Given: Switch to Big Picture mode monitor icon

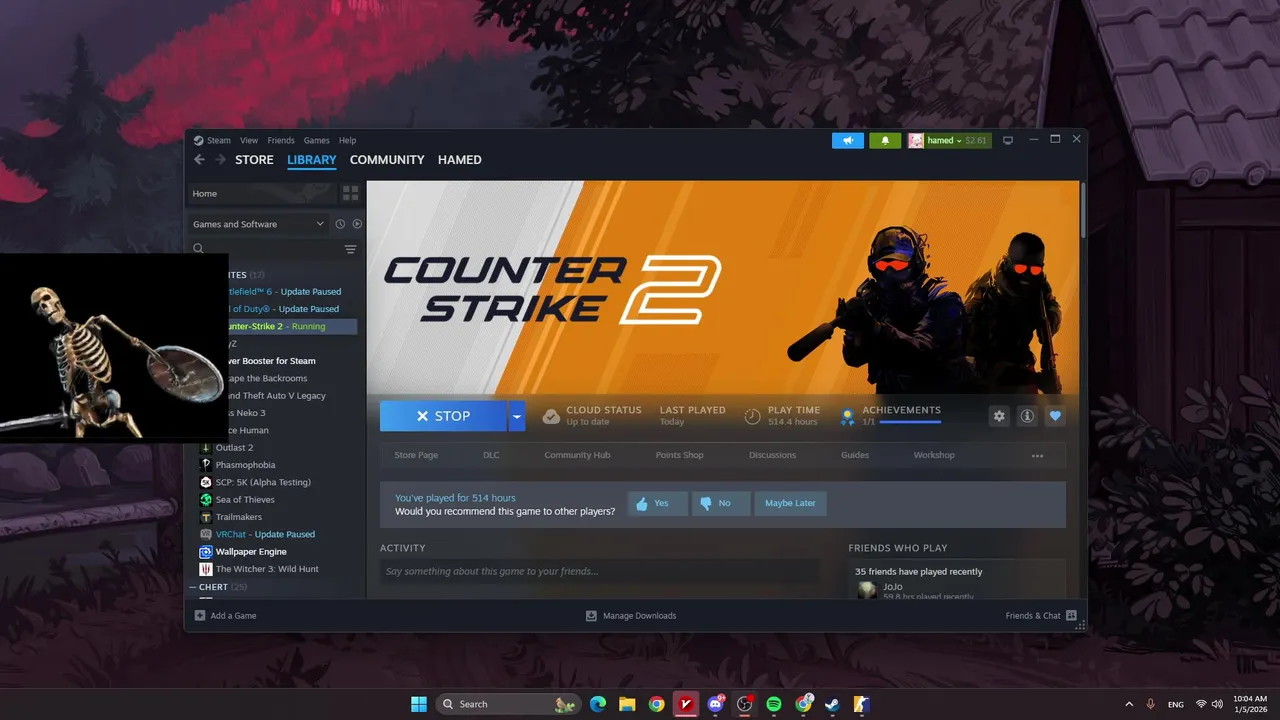Looking at the screenshot, I should [x=1008, y=141].
